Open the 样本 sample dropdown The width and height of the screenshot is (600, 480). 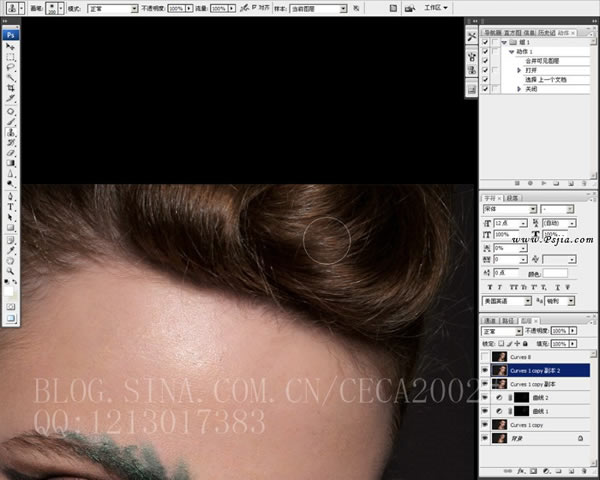pyautogui.click(x=318, y=8)
